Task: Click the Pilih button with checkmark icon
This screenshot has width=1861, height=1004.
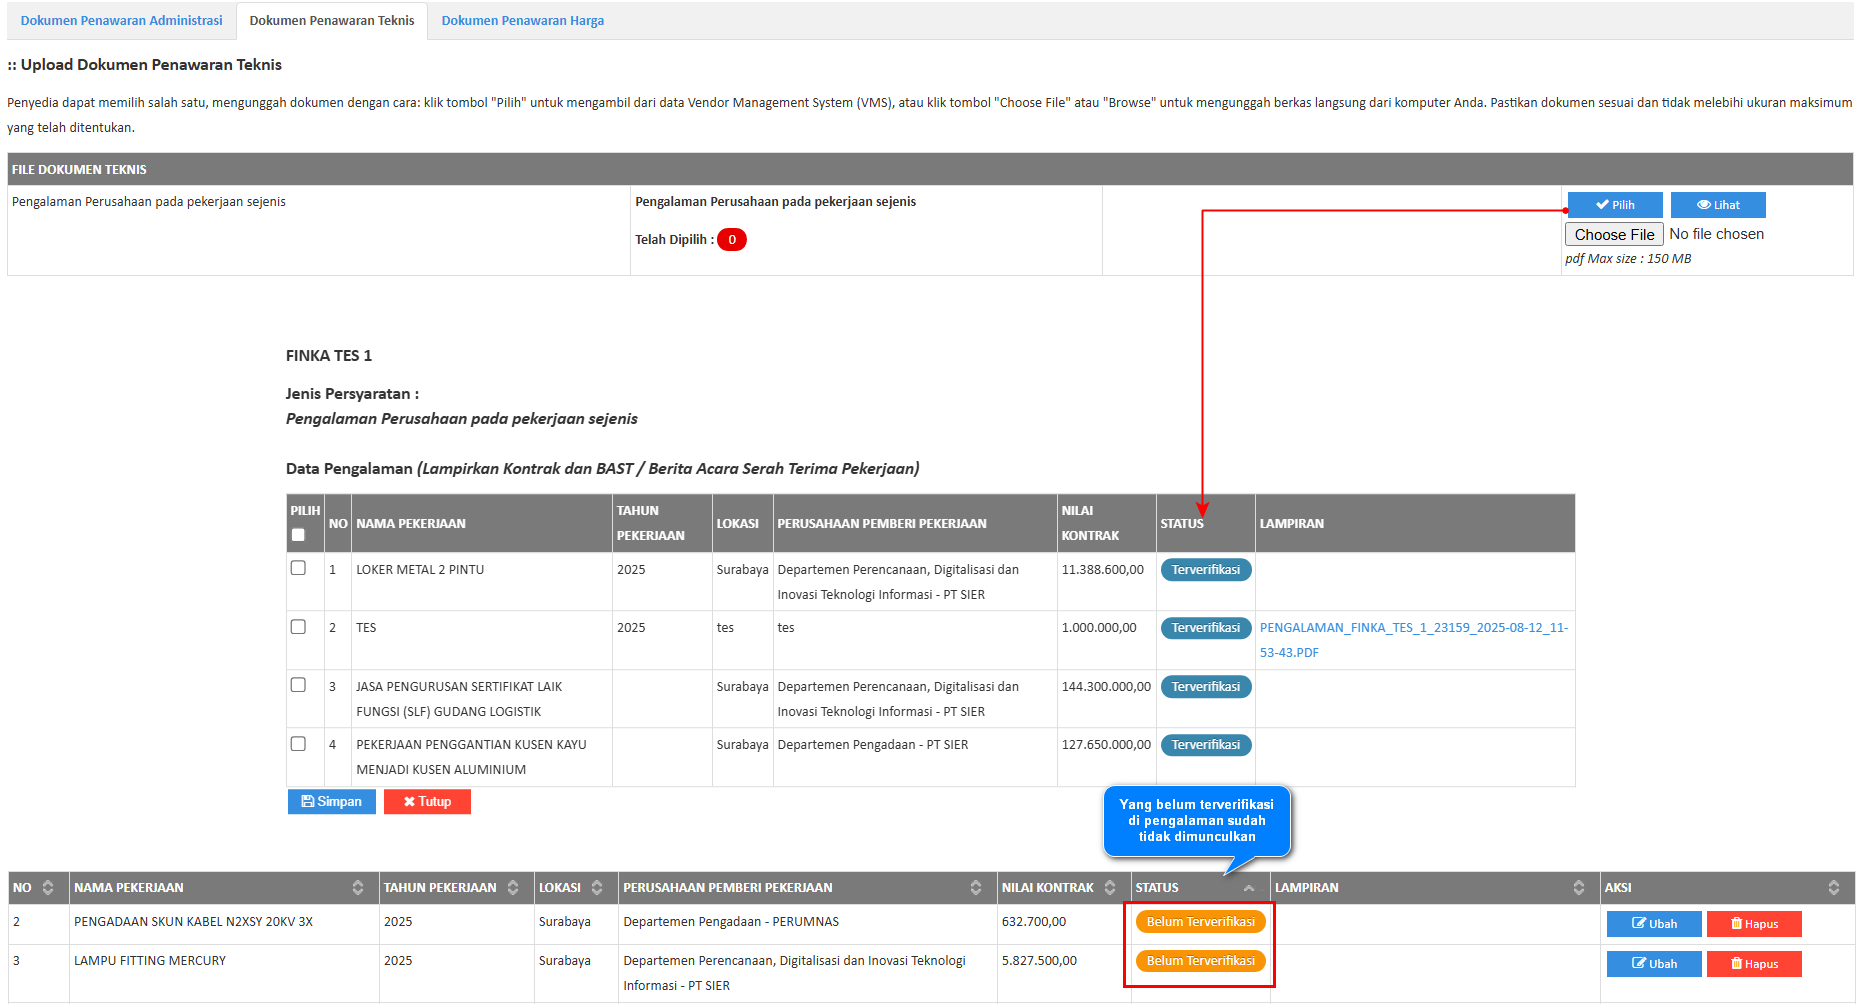Action: pos(1614,205)
